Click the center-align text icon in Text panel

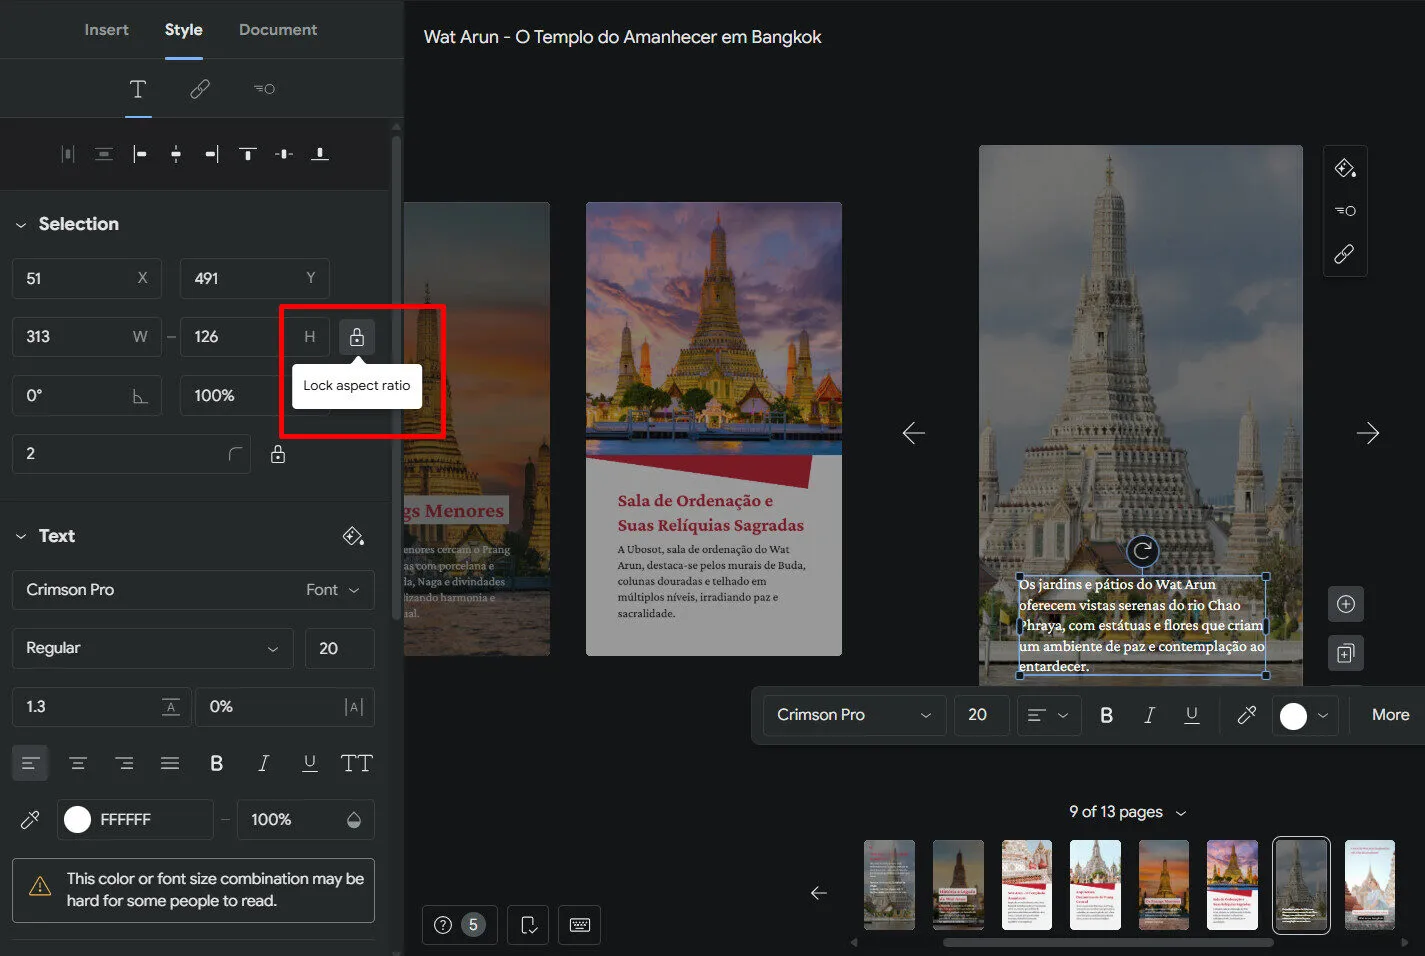(x=77, y=764)
